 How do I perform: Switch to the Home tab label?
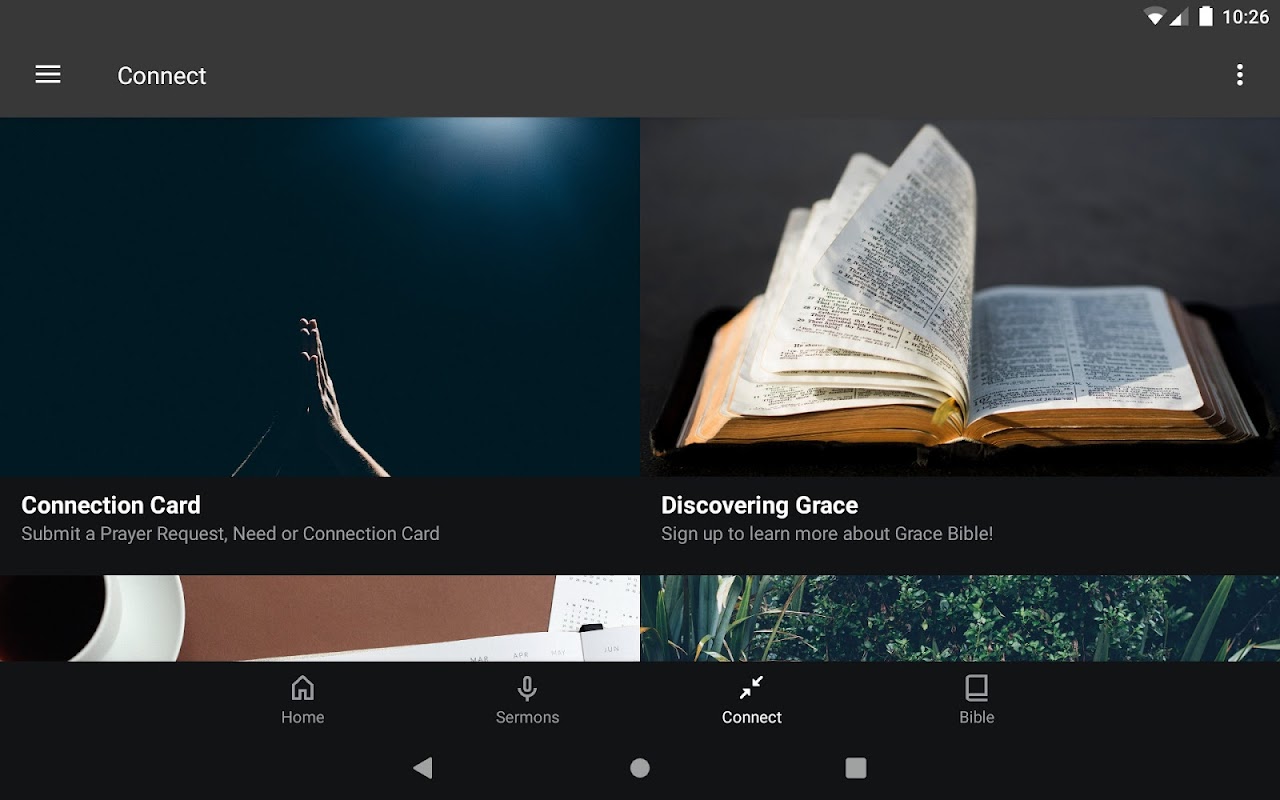302,717
